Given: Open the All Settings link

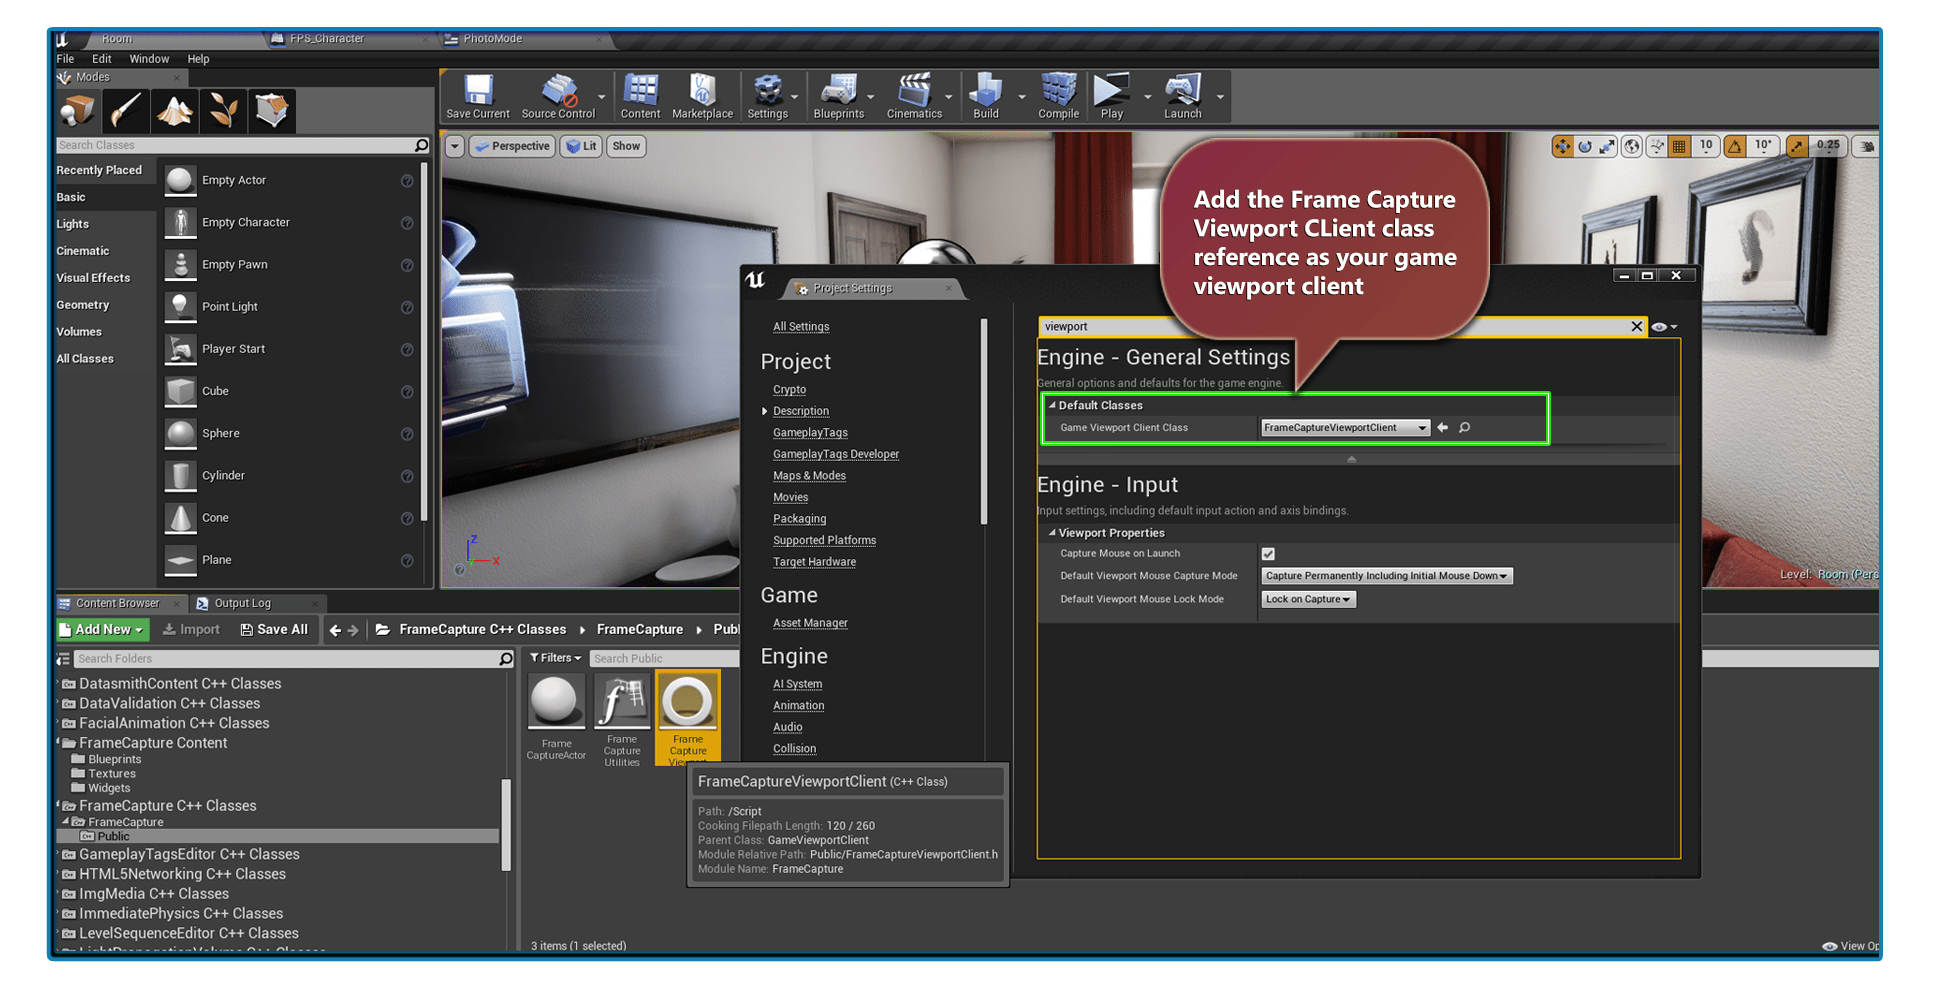Looking at the screenshot, I should (801, 327).
